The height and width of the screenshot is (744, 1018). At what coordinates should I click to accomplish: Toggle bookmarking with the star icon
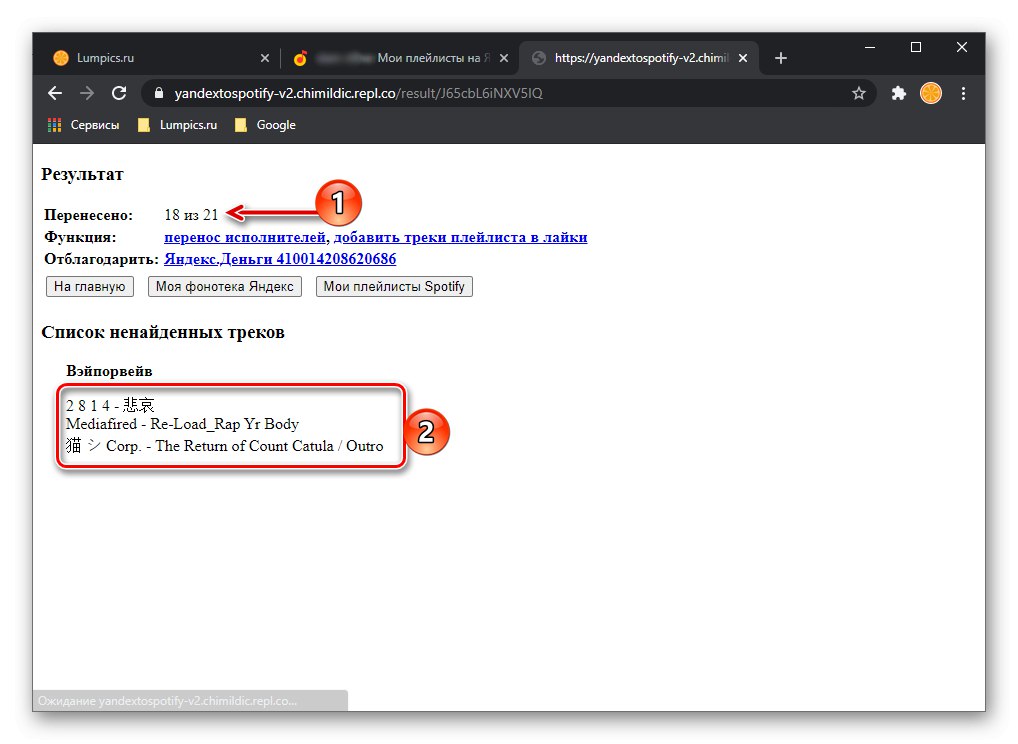point(859,93)
